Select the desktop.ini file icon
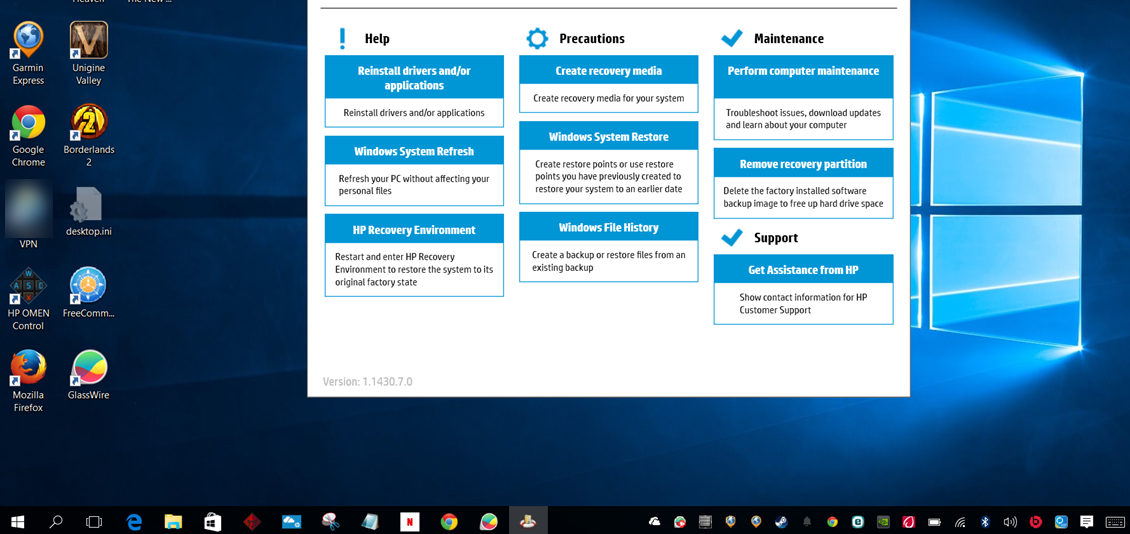Image resolution: width=1130 pixels, height=534 pixels. point(88,208)
